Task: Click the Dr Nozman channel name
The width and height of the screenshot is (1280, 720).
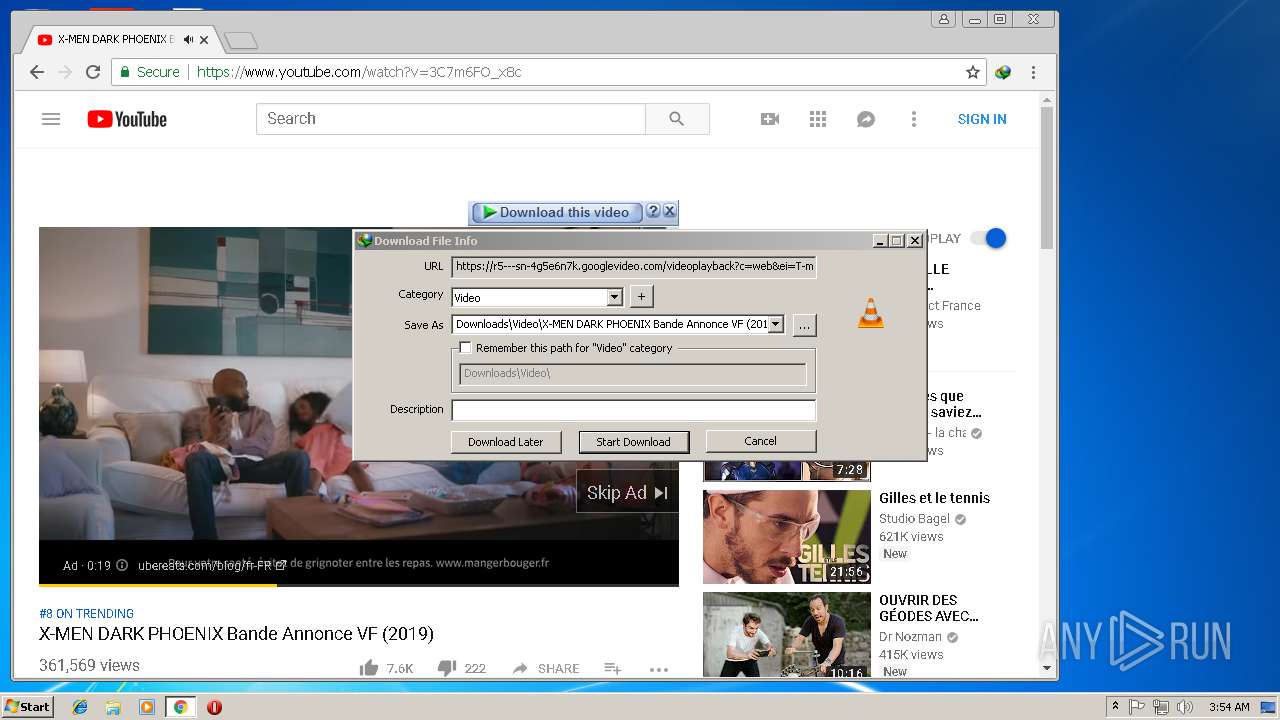Action: 910,637
